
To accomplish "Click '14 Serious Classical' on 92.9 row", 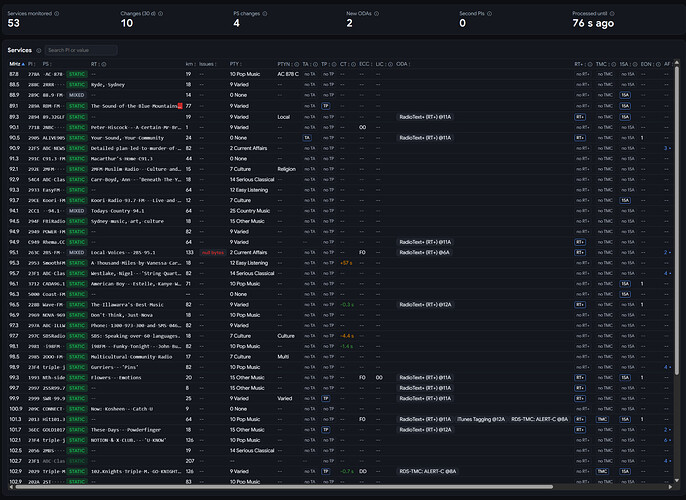I will tap(252, 179).
